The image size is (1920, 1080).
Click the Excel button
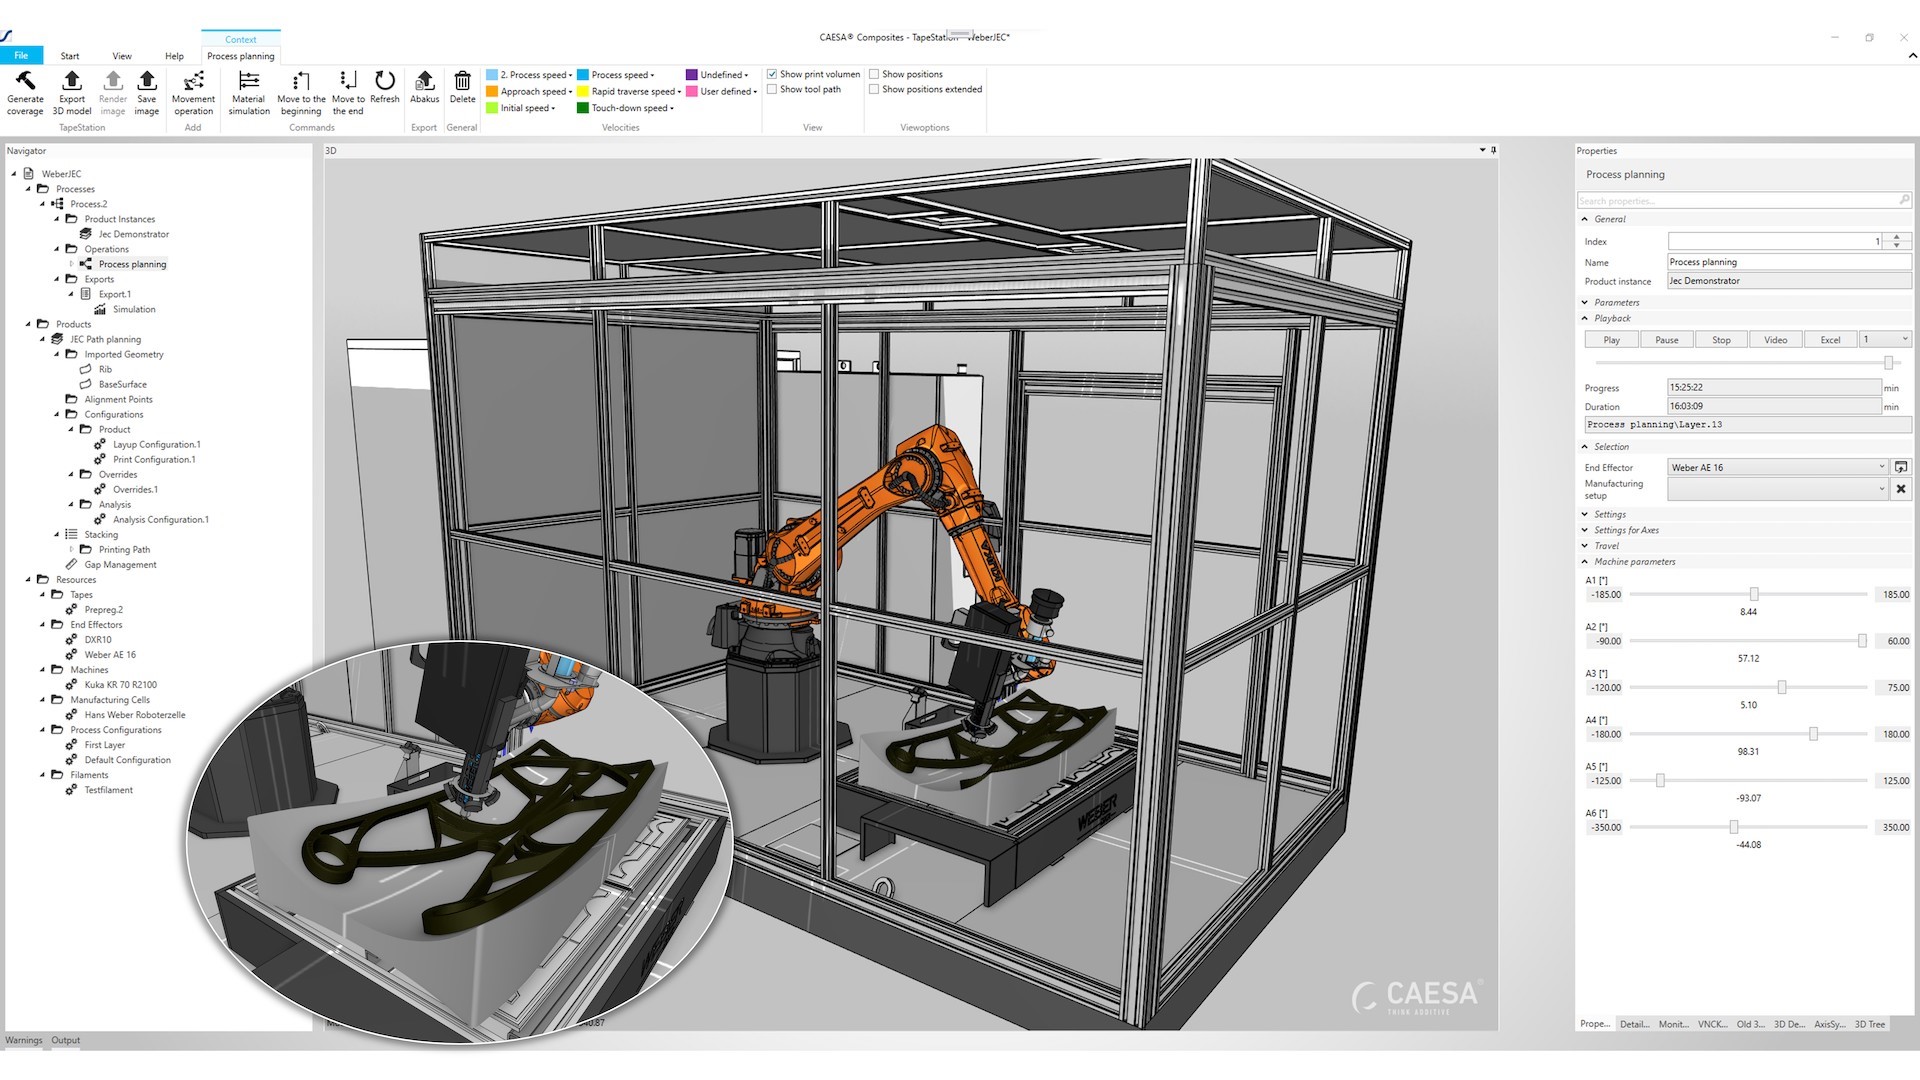tap(1830, 340)
